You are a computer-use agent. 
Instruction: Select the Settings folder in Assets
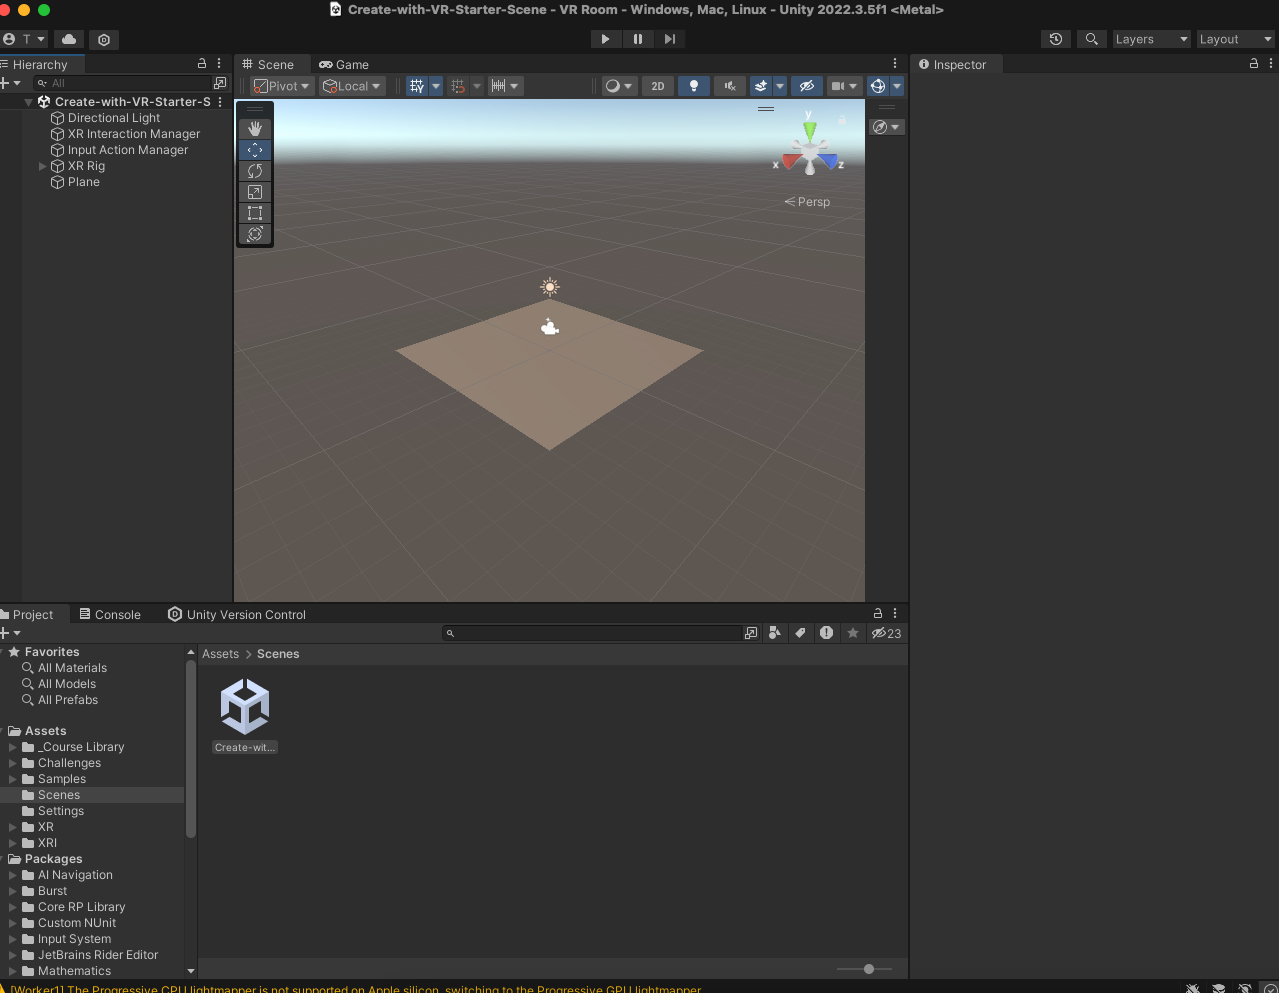click(61, 811)
